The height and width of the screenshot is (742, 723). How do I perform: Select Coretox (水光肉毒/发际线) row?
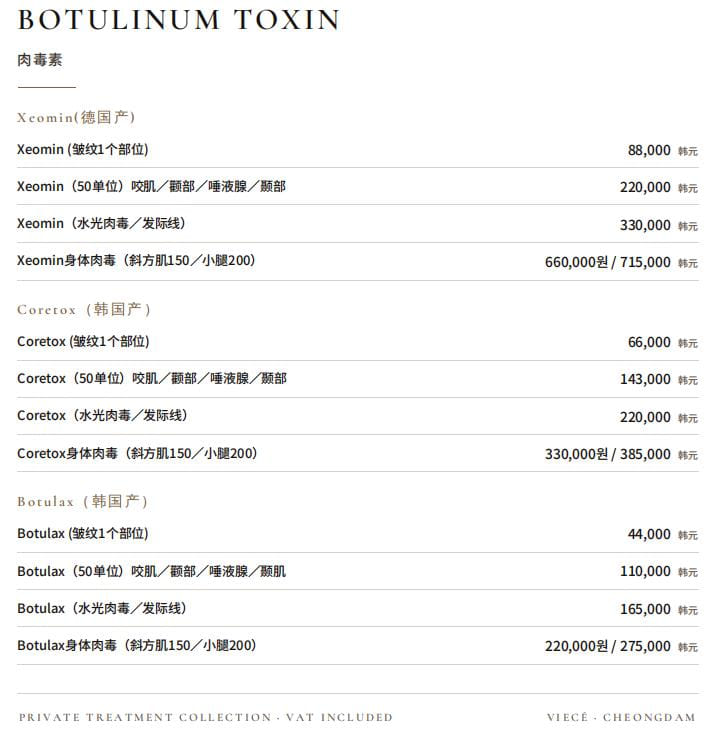coord(358,416)
